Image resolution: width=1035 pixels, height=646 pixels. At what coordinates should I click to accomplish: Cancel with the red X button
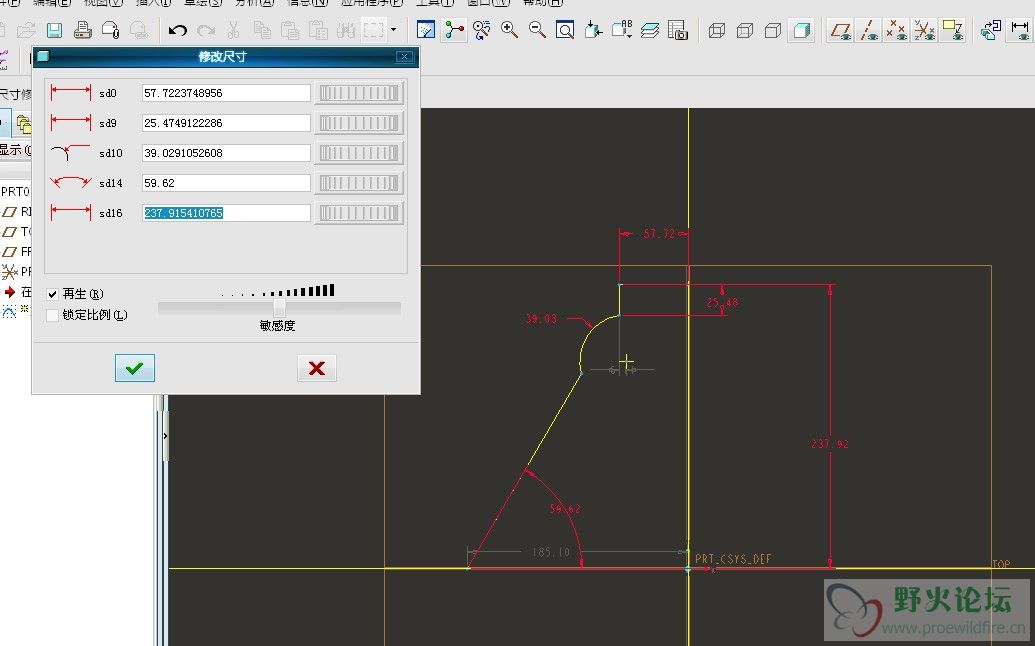point(317,368)
